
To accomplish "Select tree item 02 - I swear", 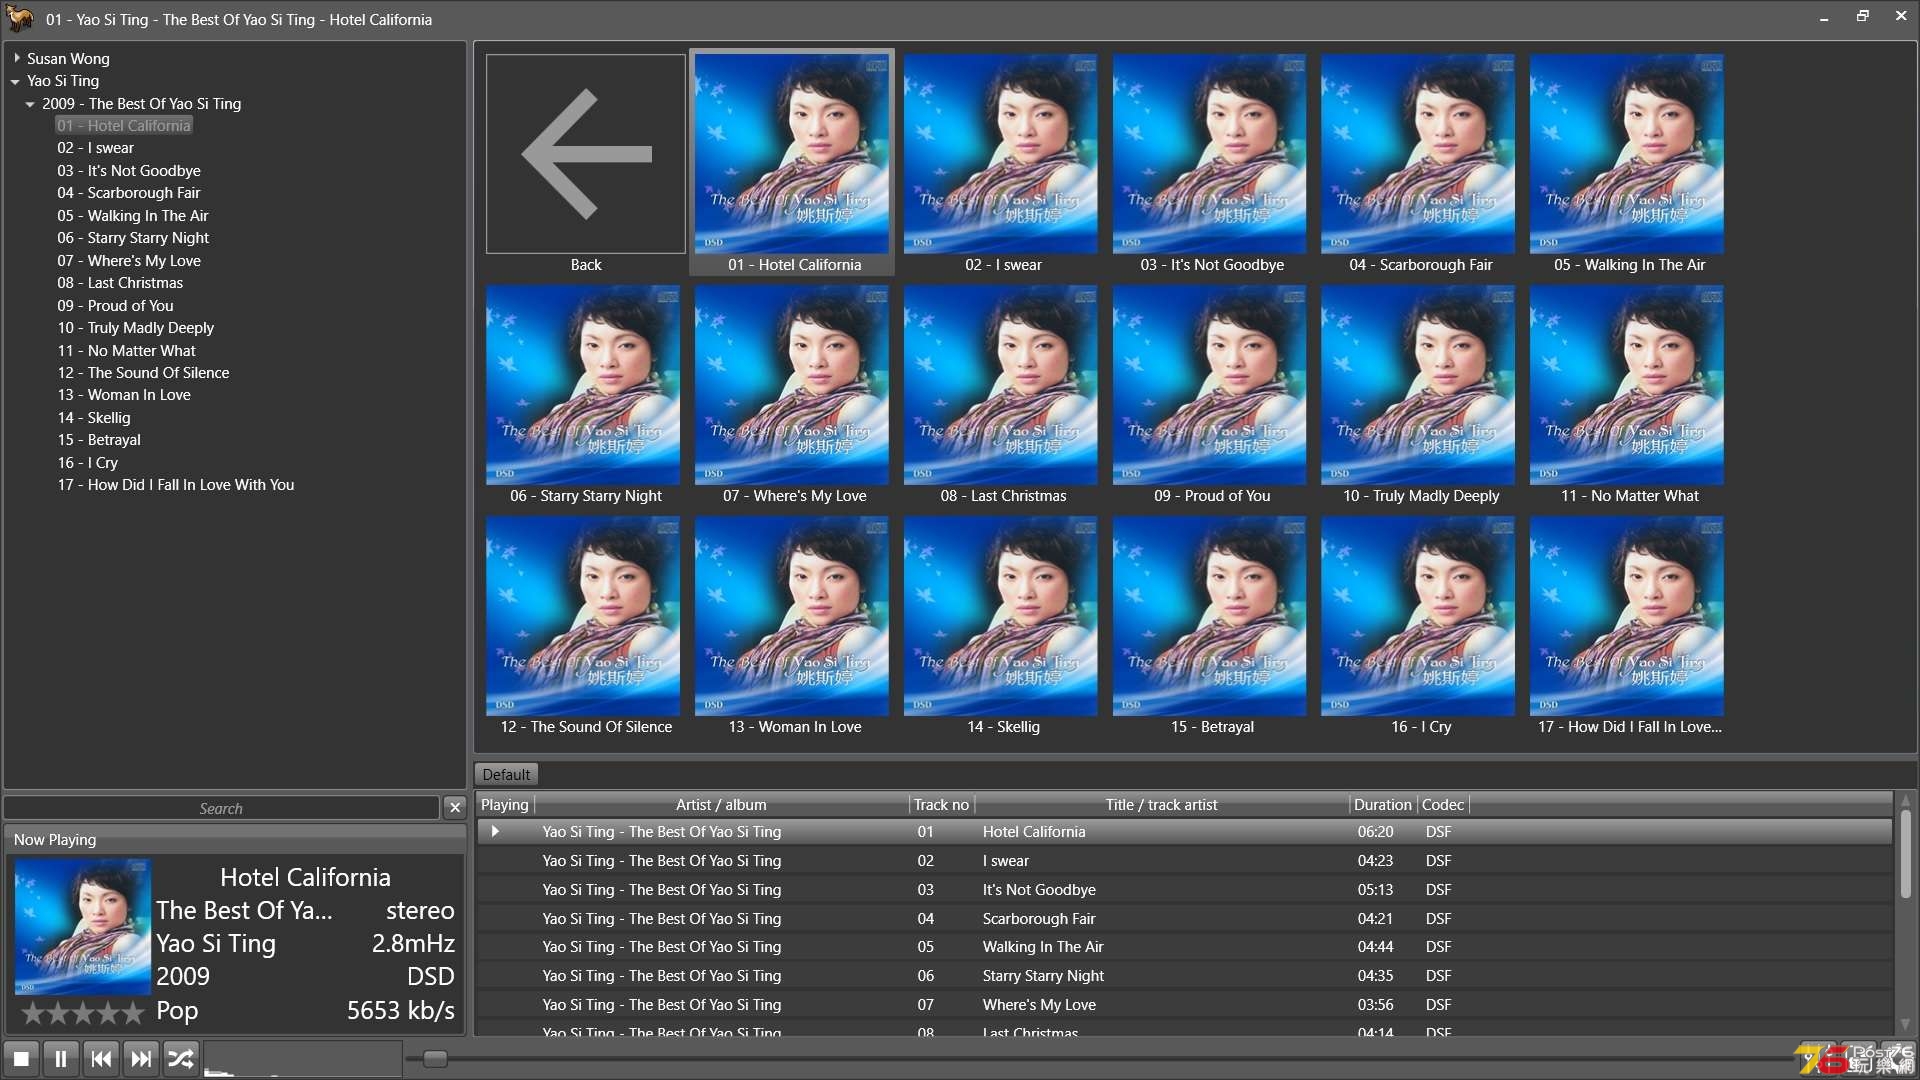I will click(x=96, y=148).
